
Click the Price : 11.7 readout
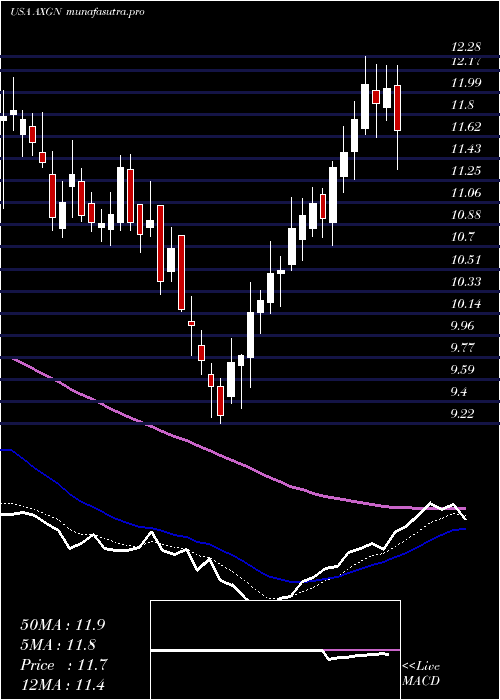(64, 665)
